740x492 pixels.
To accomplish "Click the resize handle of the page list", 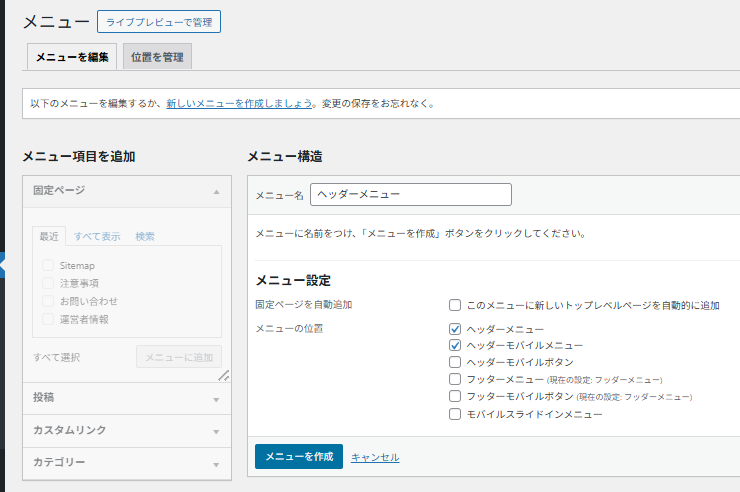I will point(223,375).
